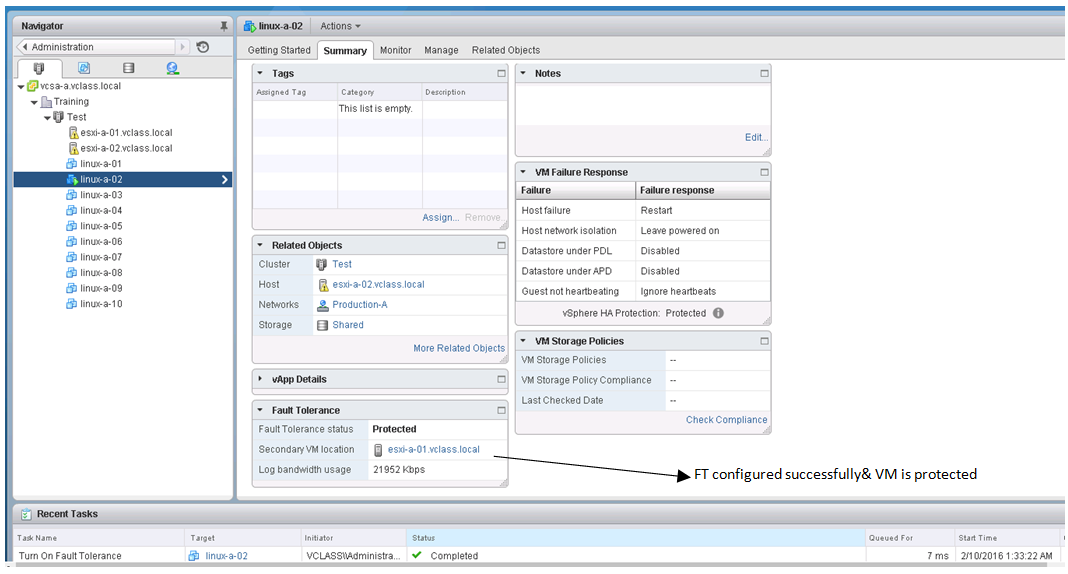This screenshot has width=1068, height=574.
Task: Open the Test cluster link
Action: [342, 264]
